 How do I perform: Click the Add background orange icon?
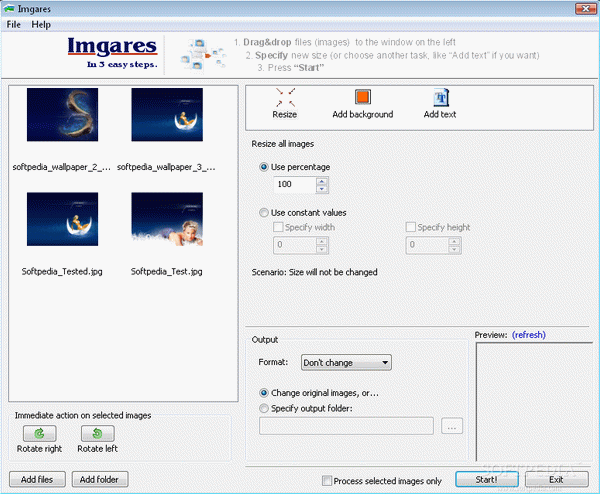[x=362, y=98]
